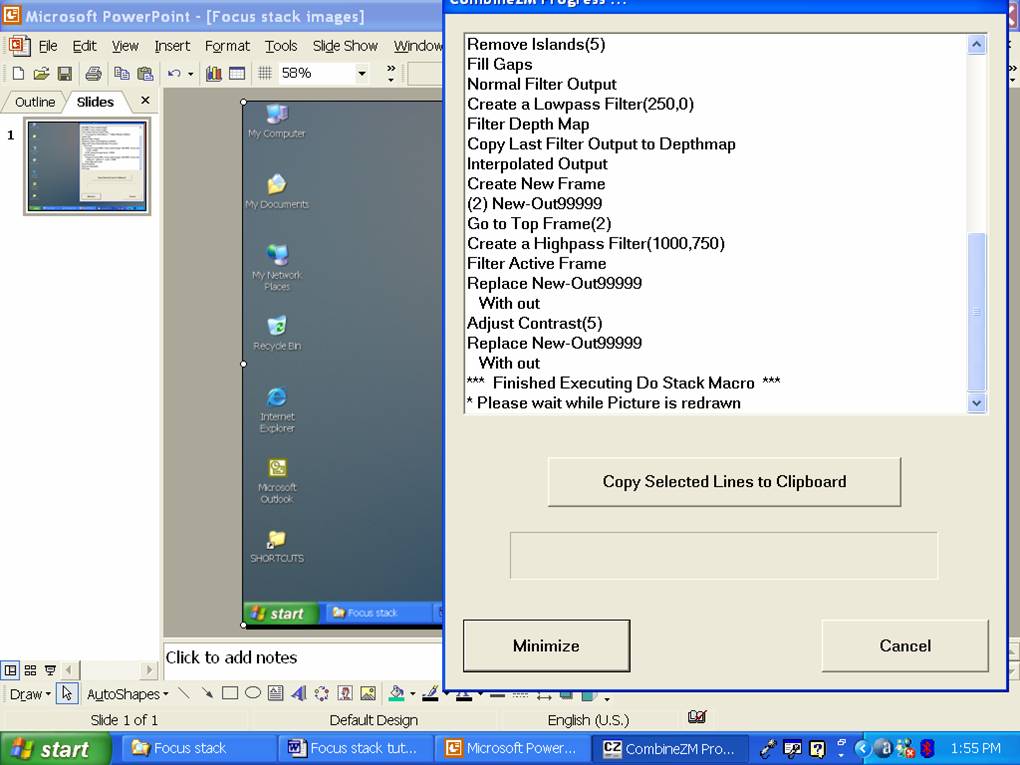The image size is (1020, 765).
Task: Open the Tools menu
Action: click(x=281, y=46)
